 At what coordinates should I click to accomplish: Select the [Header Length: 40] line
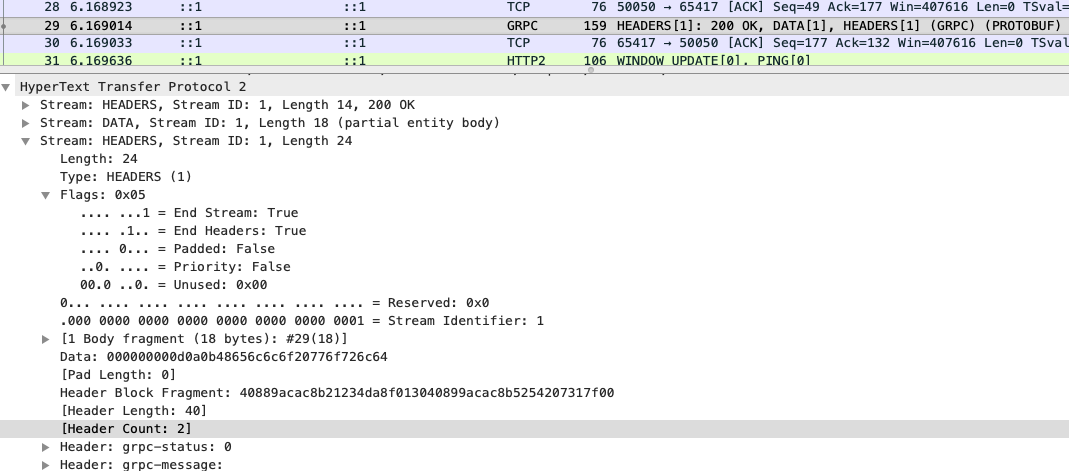click(133, 410)
